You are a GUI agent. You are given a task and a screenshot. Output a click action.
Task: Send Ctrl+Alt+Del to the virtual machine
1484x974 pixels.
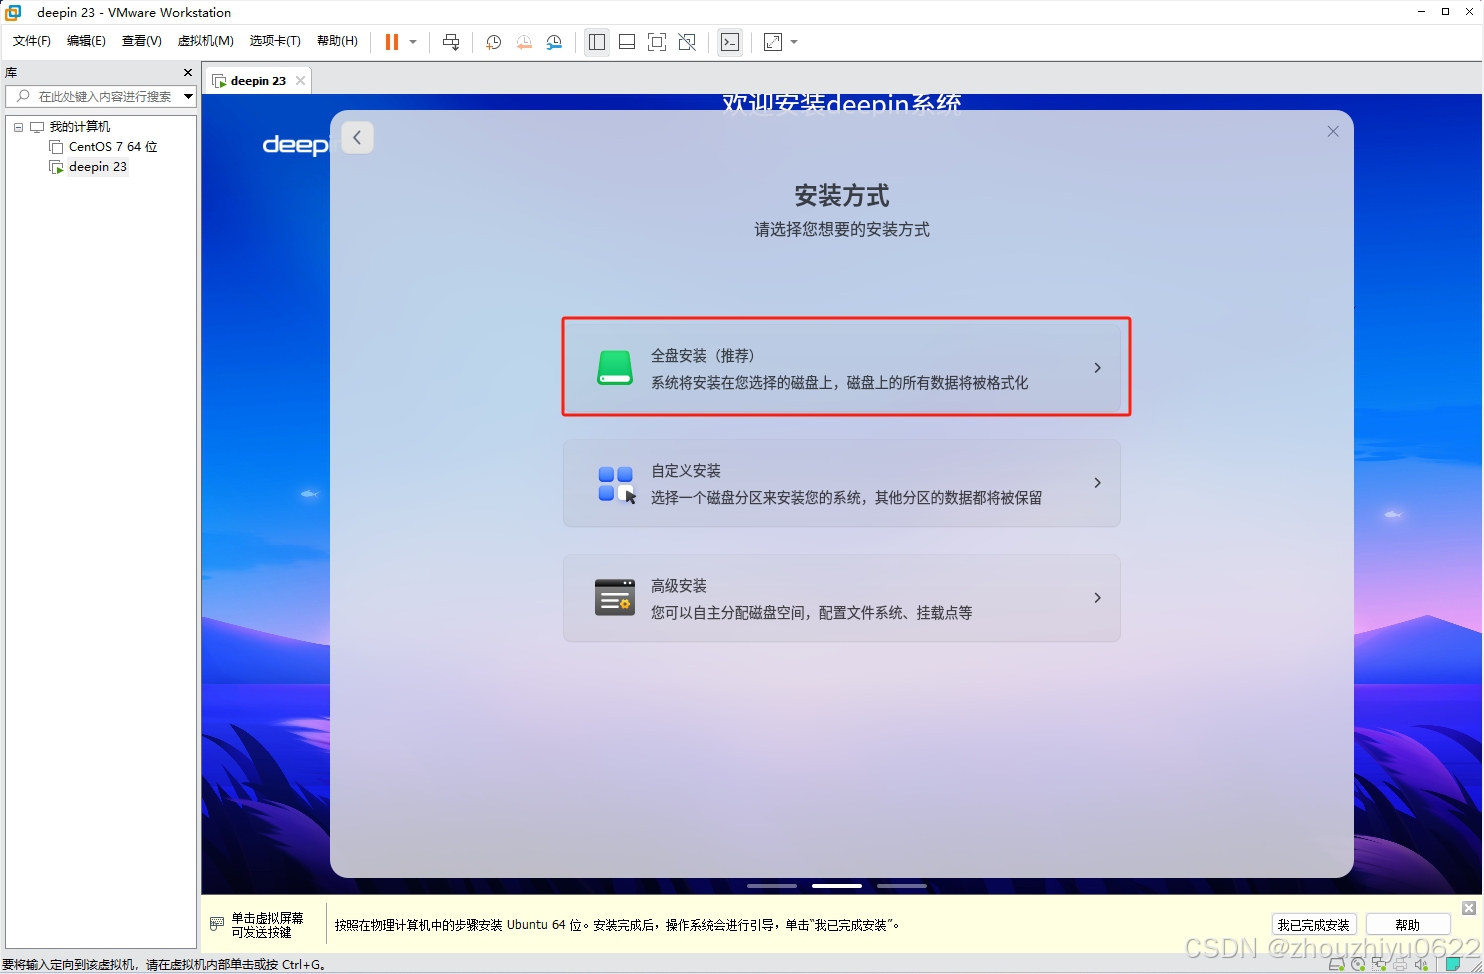[x=451, y=42]
